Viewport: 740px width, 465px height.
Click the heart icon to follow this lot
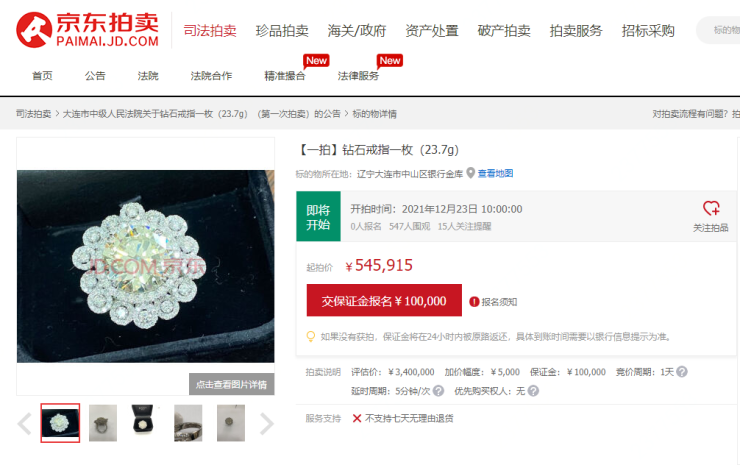(x=711, y=208)
